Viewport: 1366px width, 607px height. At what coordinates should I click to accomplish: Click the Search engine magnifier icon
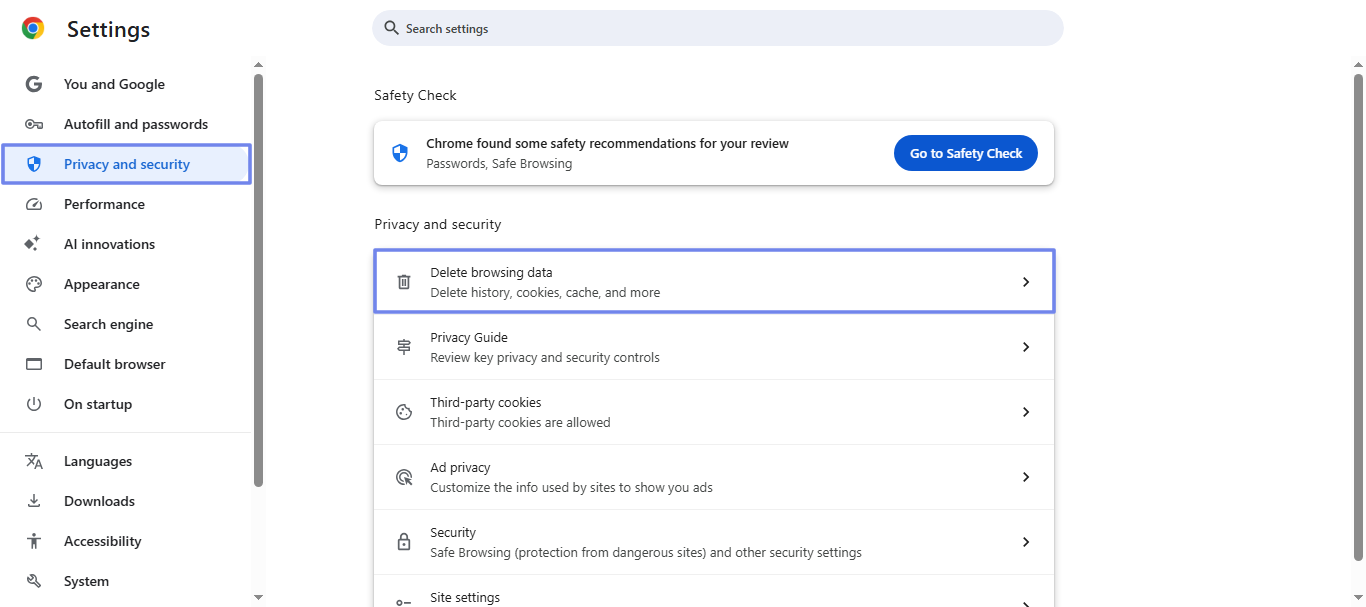pyautogui.click(x=34, y=323)
